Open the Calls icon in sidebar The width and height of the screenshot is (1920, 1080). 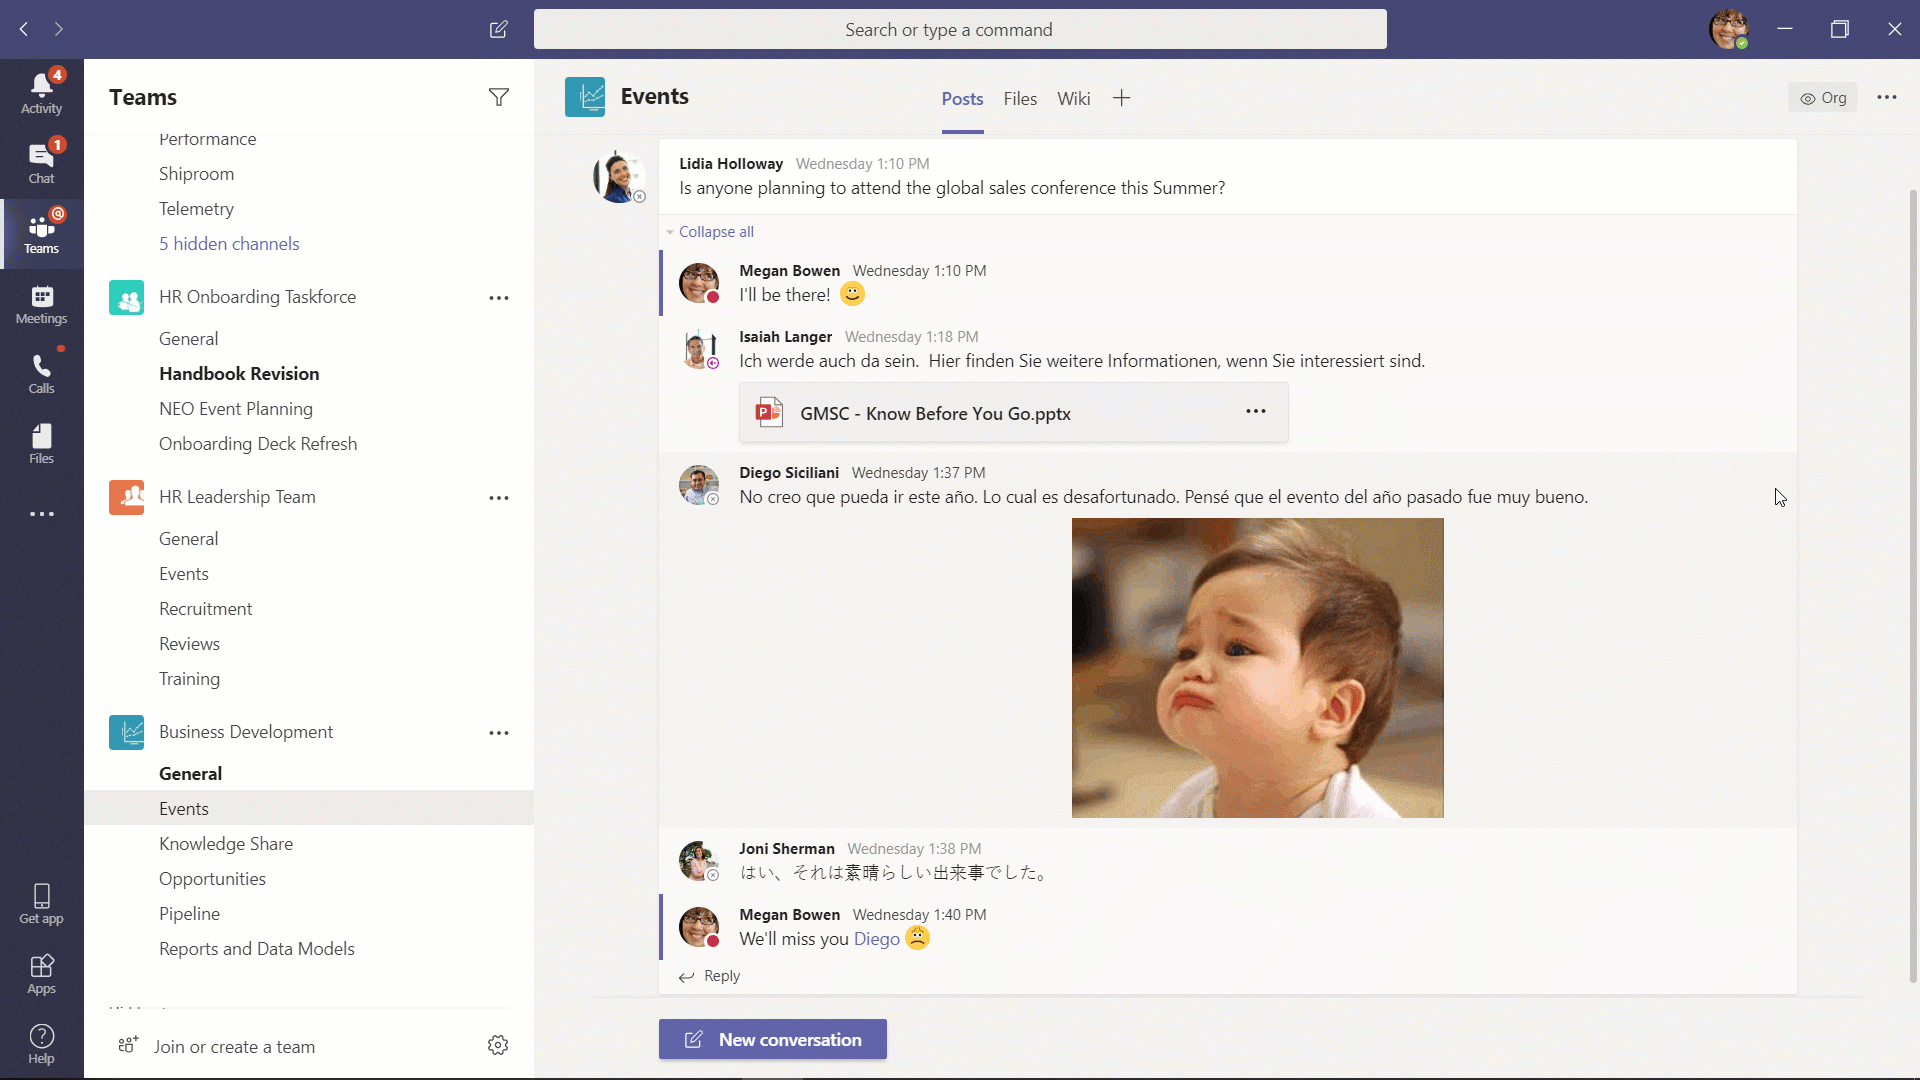point(41,372)
